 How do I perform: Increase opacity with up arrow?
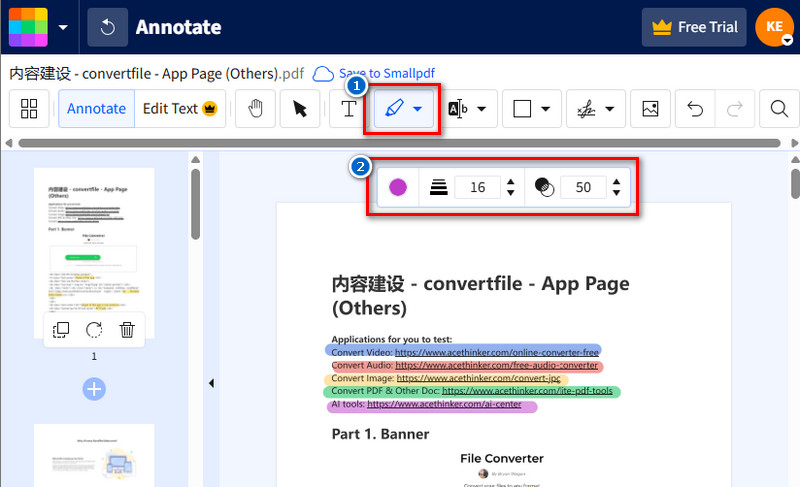coord(617,182)
